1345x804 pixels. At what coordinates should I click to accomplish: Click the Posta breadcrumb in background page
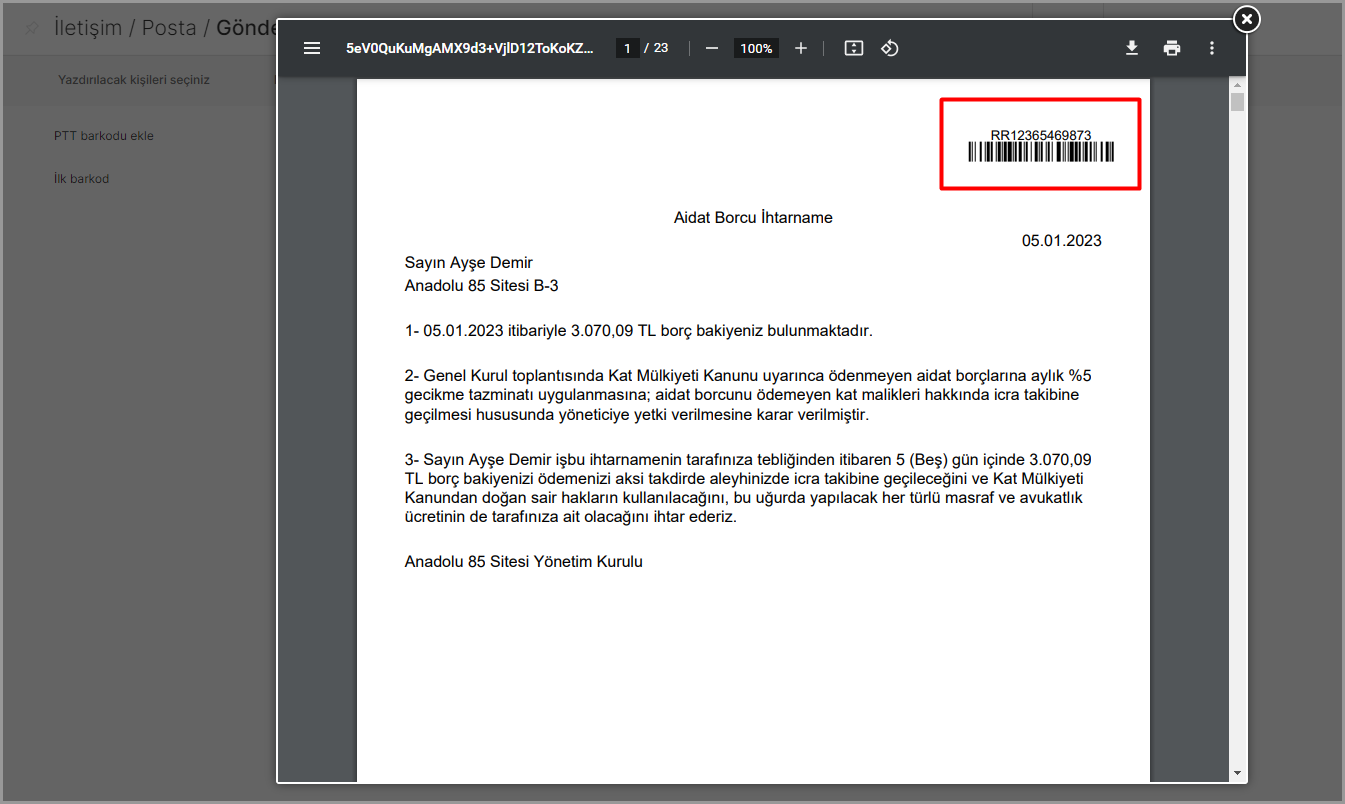tap(169, 27)
